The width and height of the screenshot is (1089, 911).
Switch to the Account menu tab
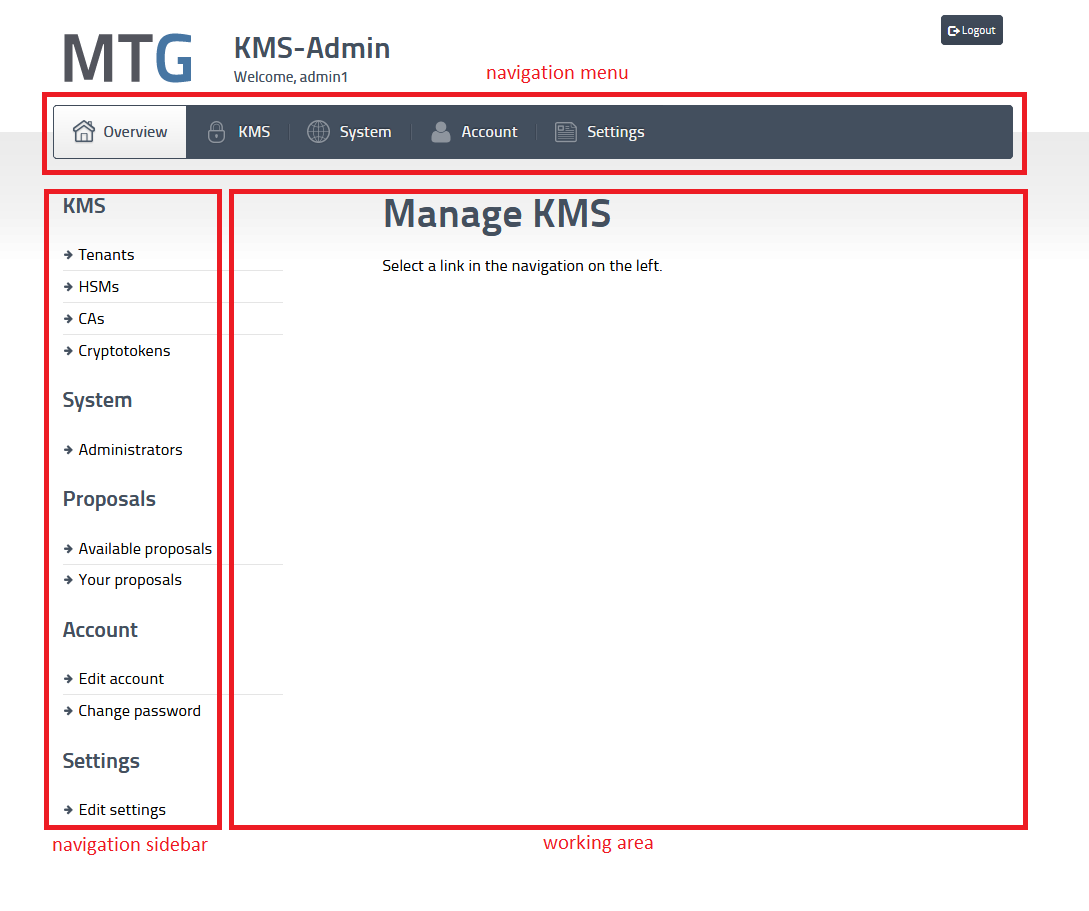[489, 132]
